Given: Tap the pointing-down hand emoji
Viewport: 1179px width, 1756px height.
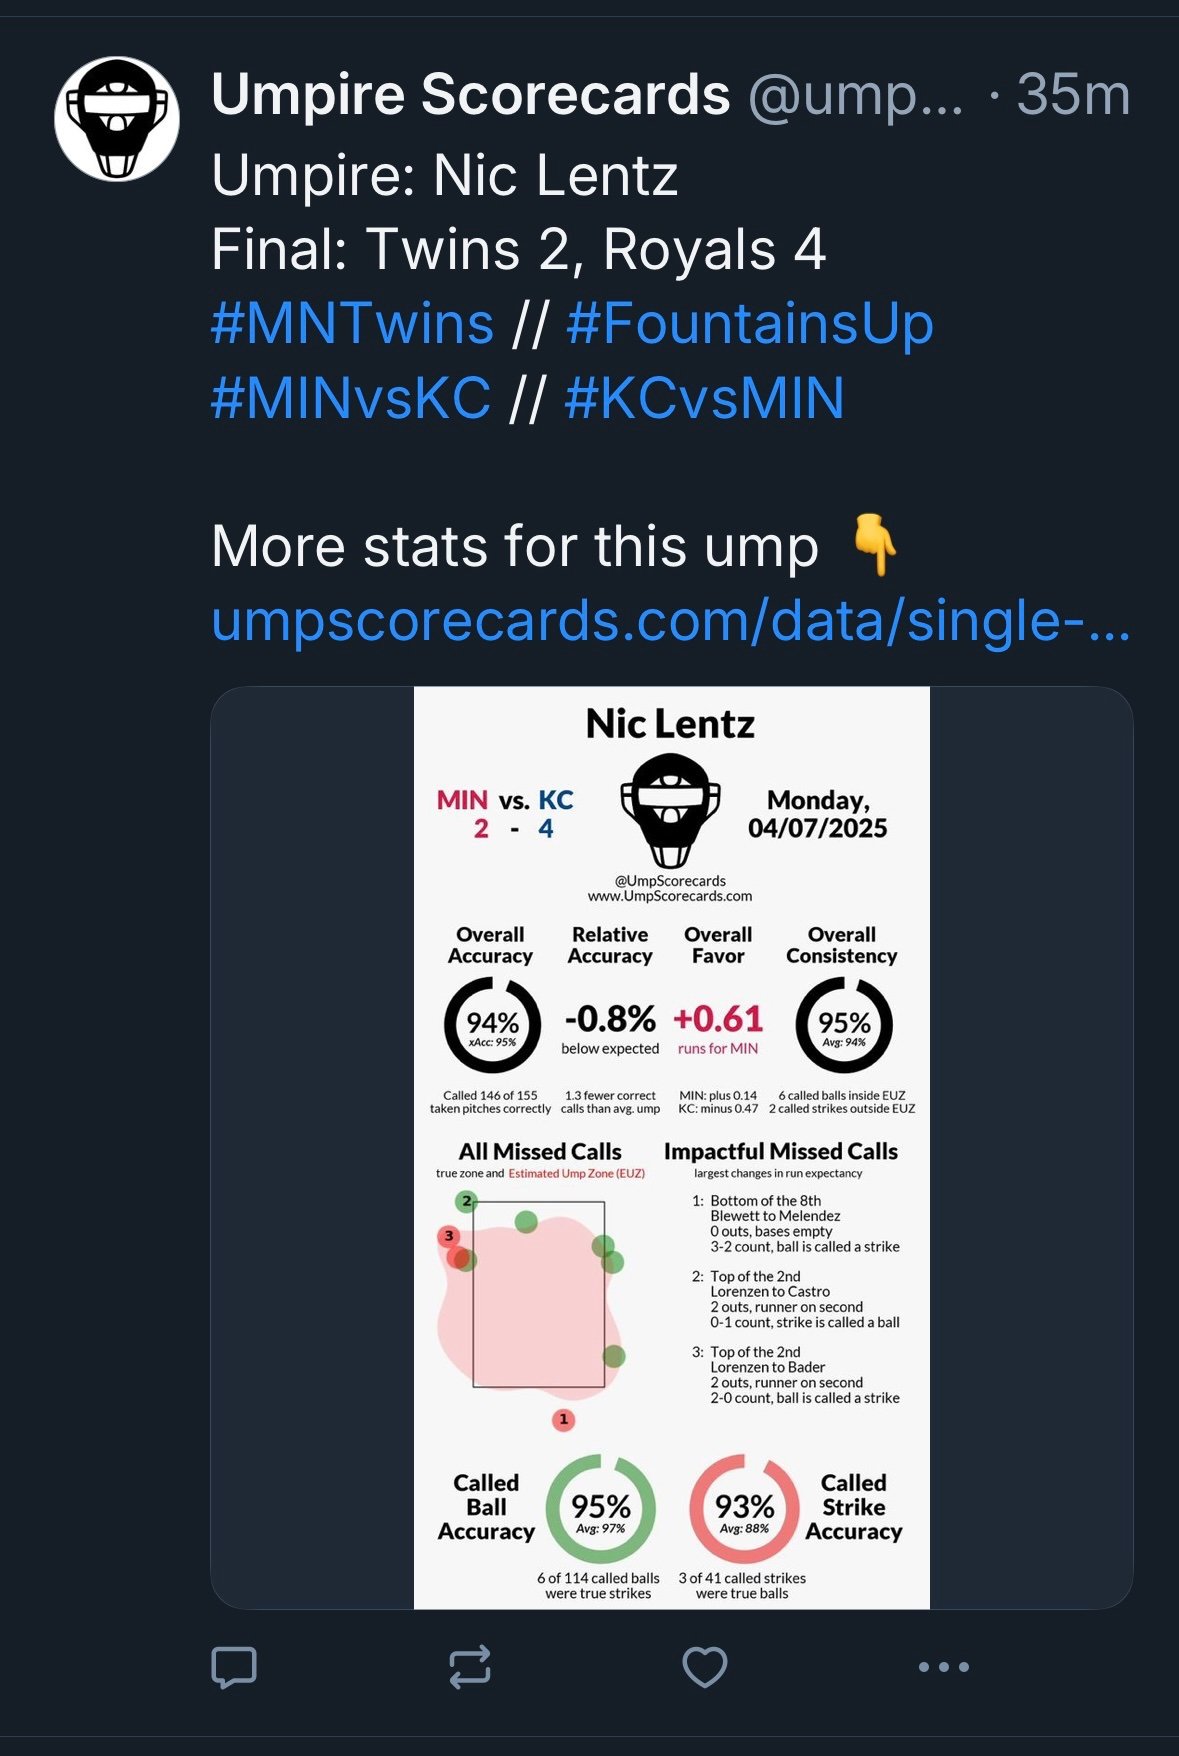Looking at the screenshot, I should click(874, 545).
